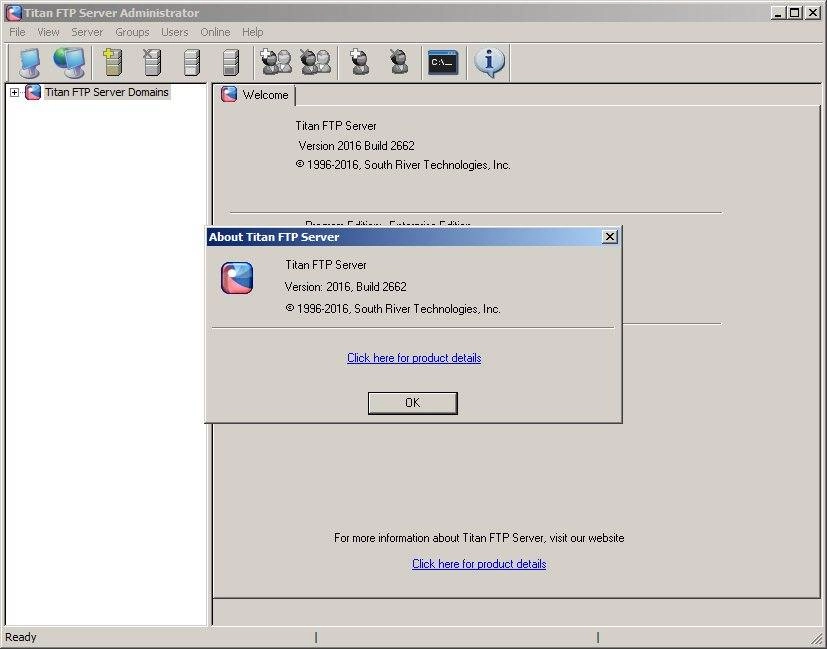Click 'Version: 2016, Build 2662' in About dialog
Image resolution: width=827 pixels, height=649 pixels.
[x=345, y=287]
